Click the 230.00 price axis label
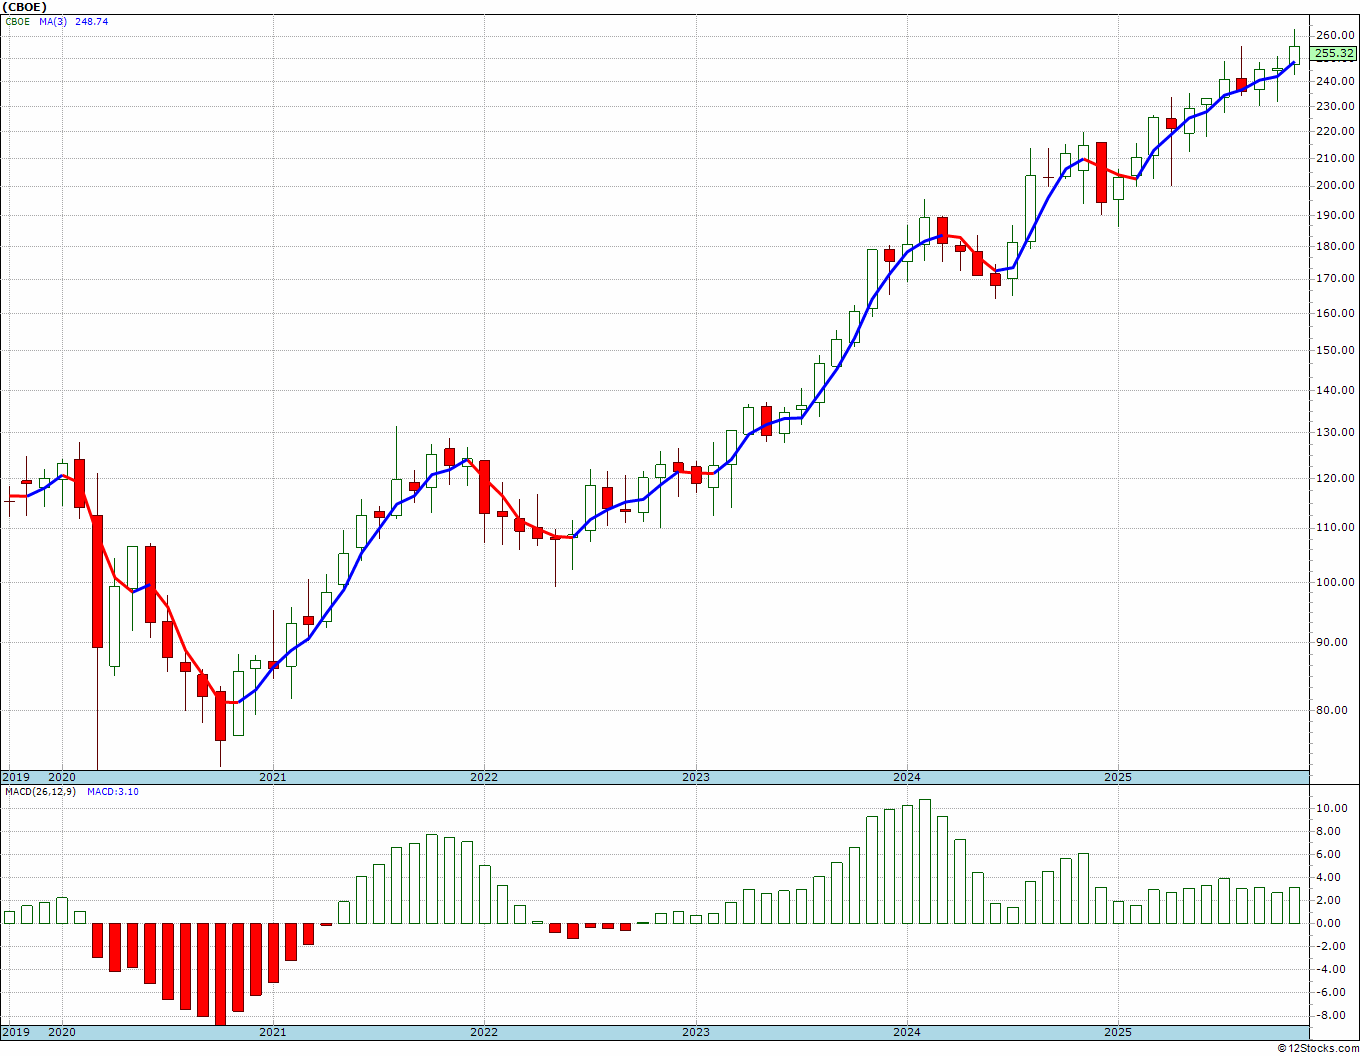This screenshot has width=1360, height=1056. point(1334,106)
